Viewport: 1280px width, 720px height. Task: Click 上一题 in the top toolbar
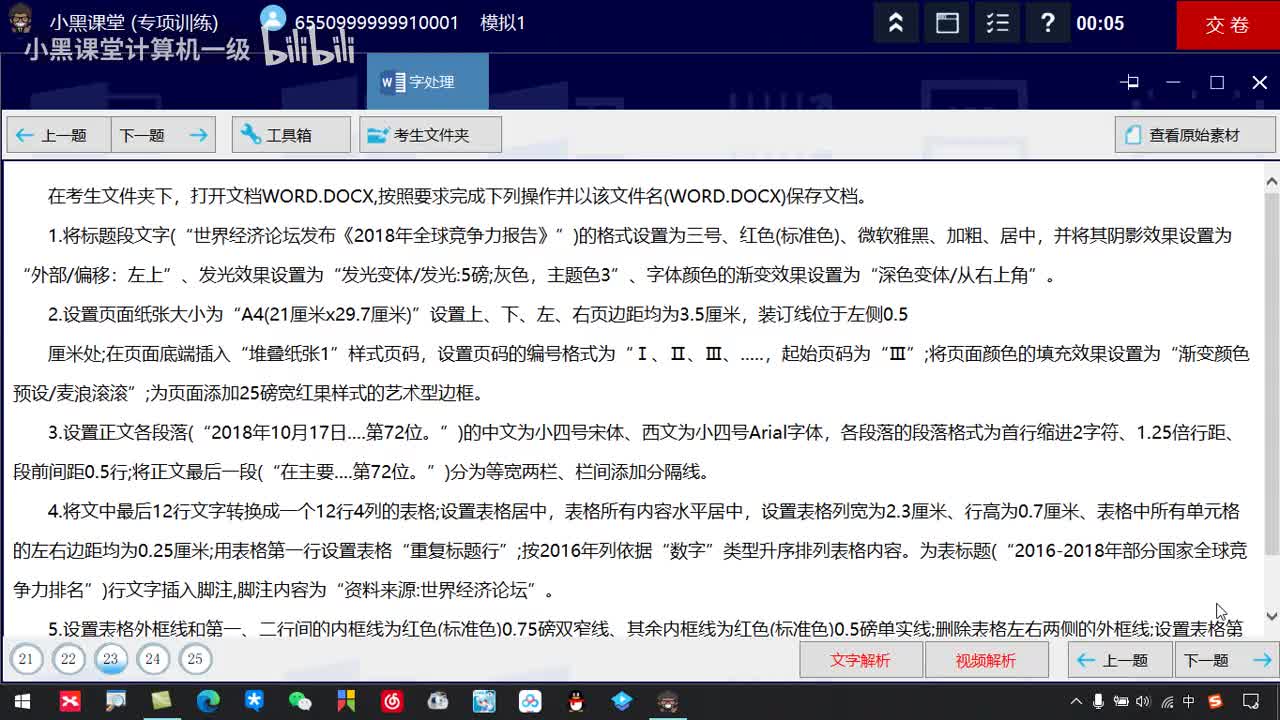pos(58,135)
